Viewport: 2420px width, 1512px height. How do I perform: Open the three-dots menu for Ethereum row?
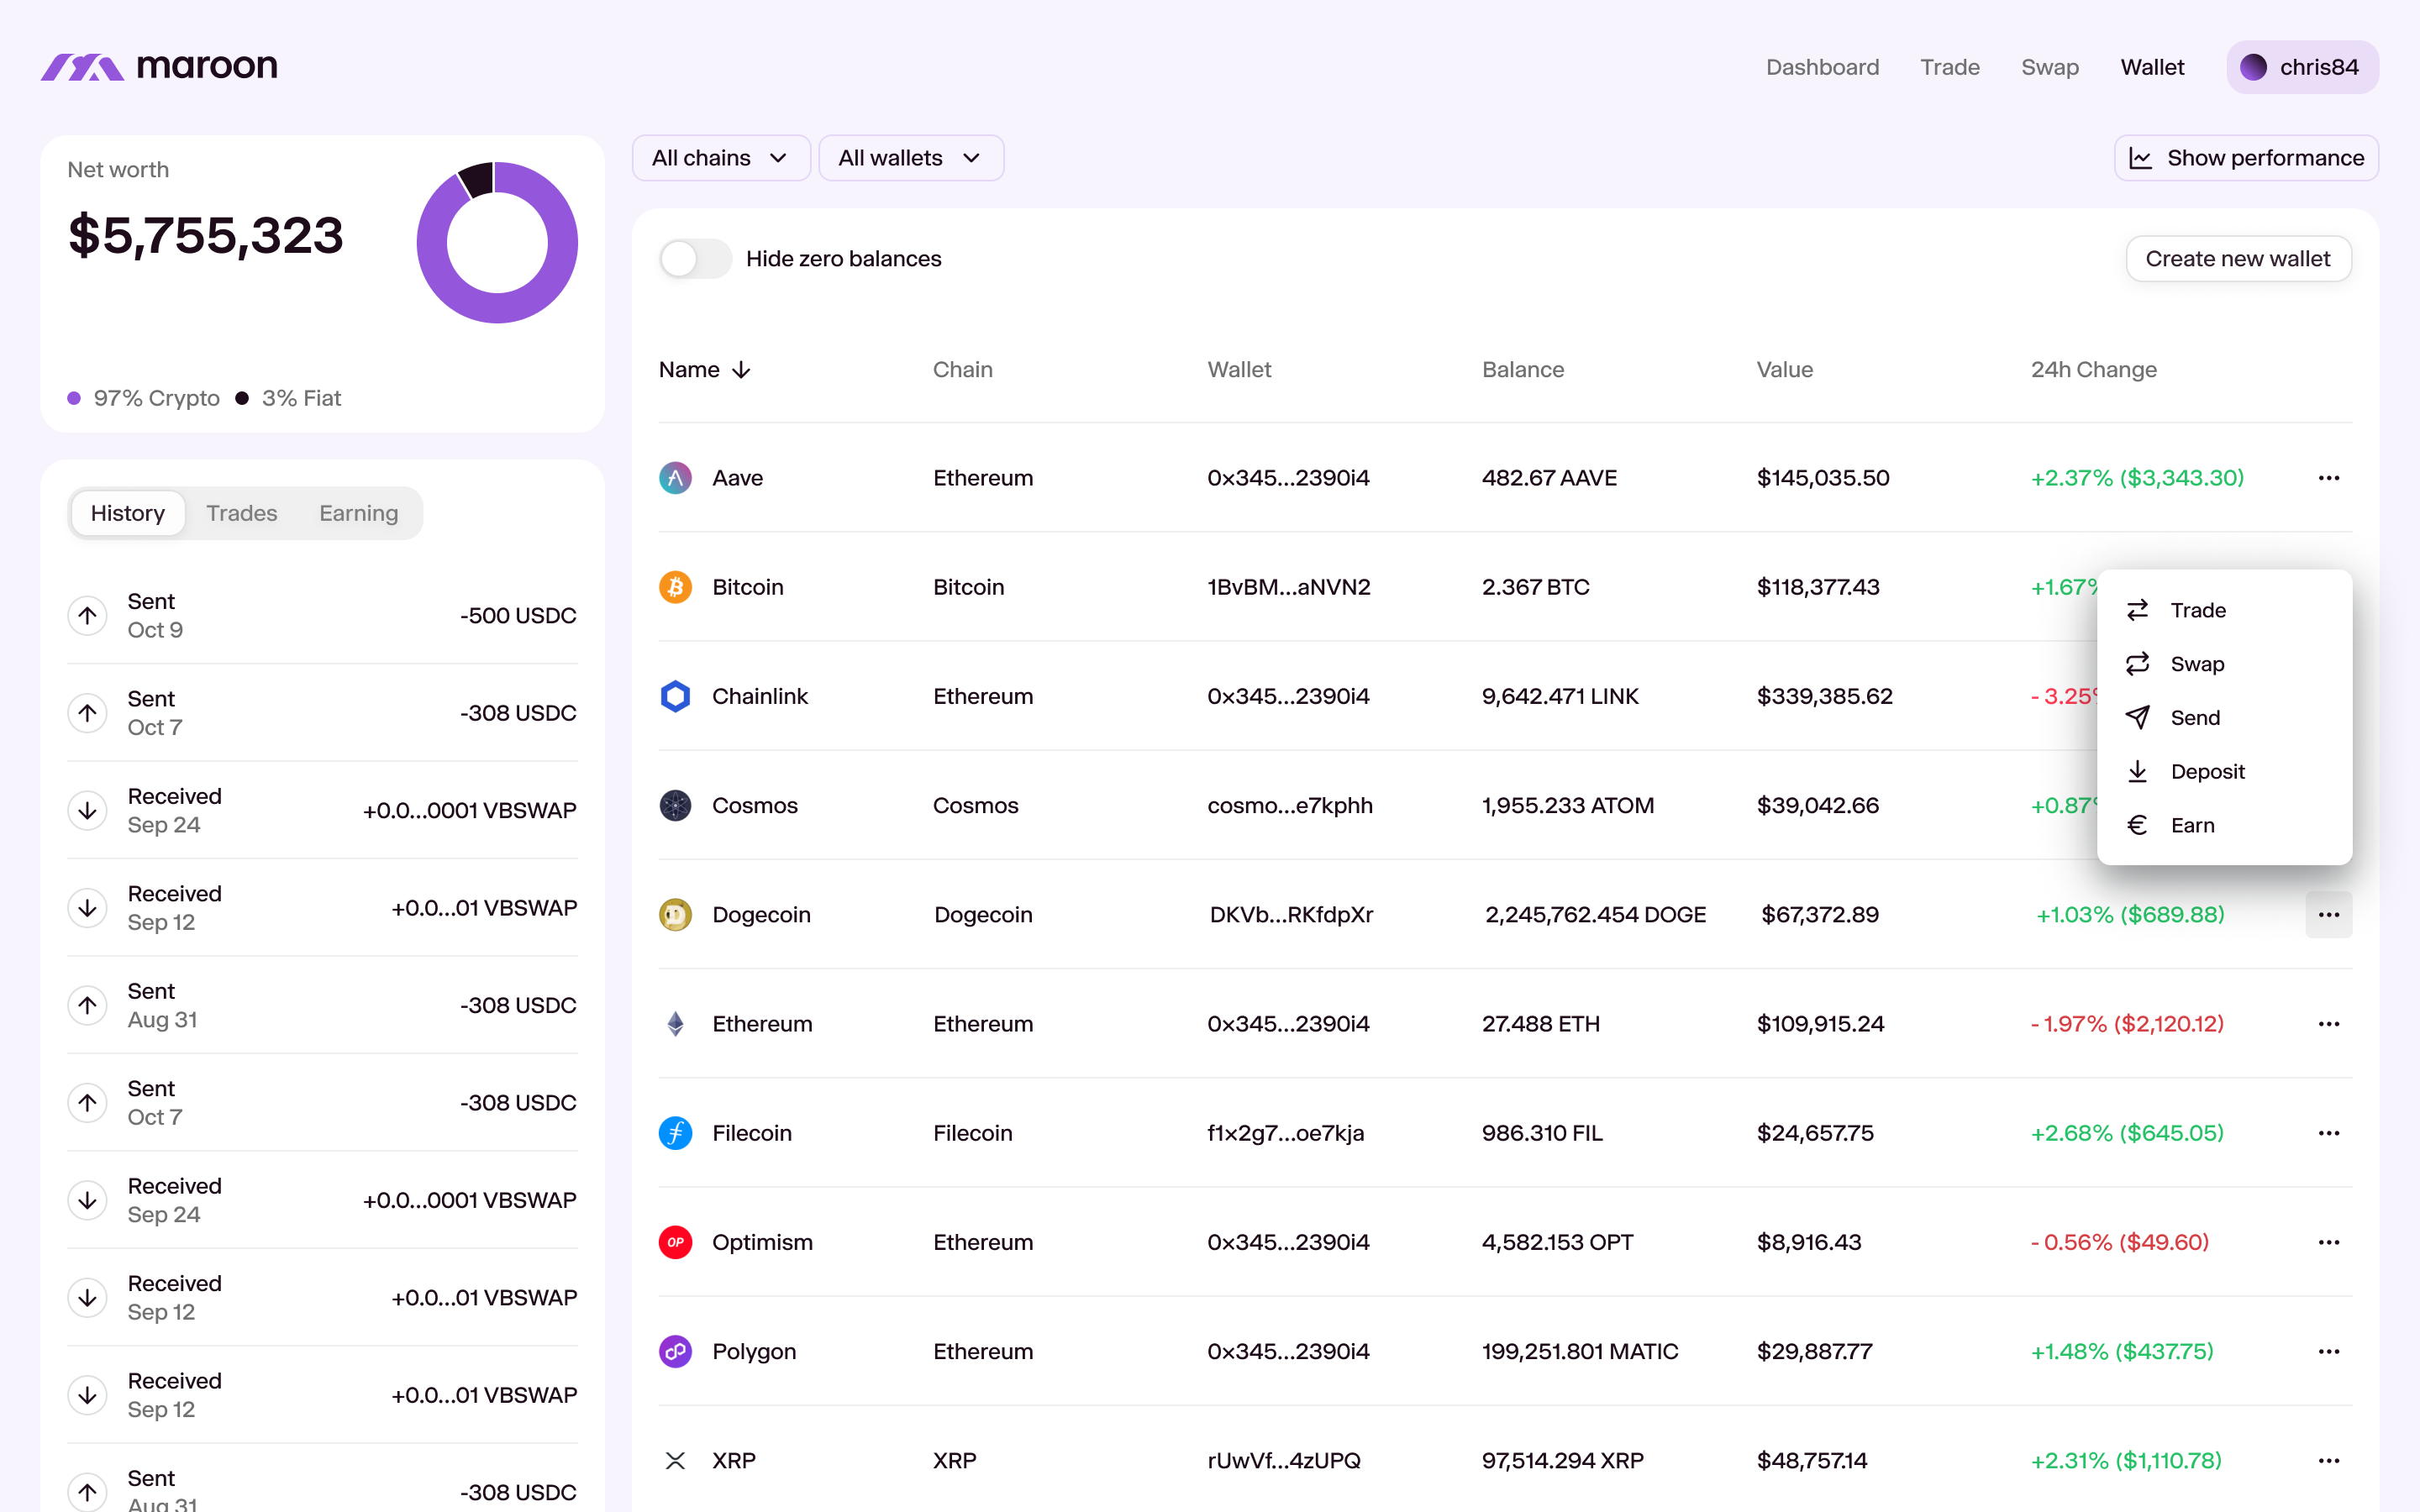(x=2328, y=1024)
